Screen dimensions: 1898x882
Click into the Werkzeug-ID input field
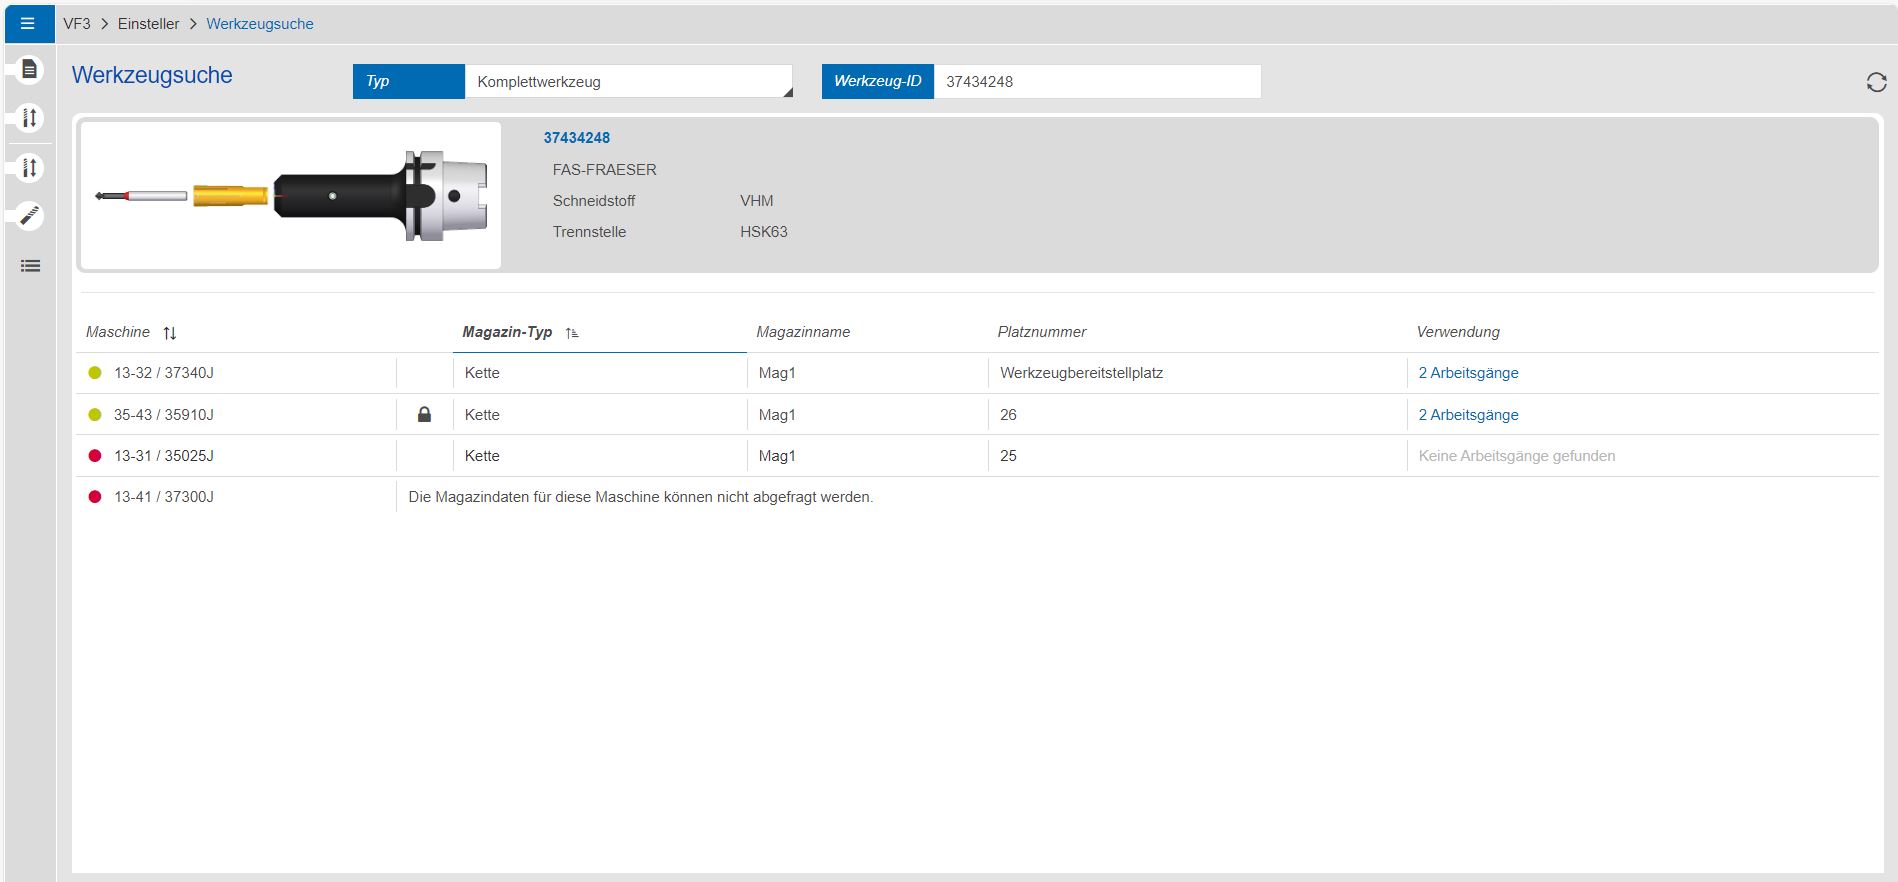[1096, 82]
